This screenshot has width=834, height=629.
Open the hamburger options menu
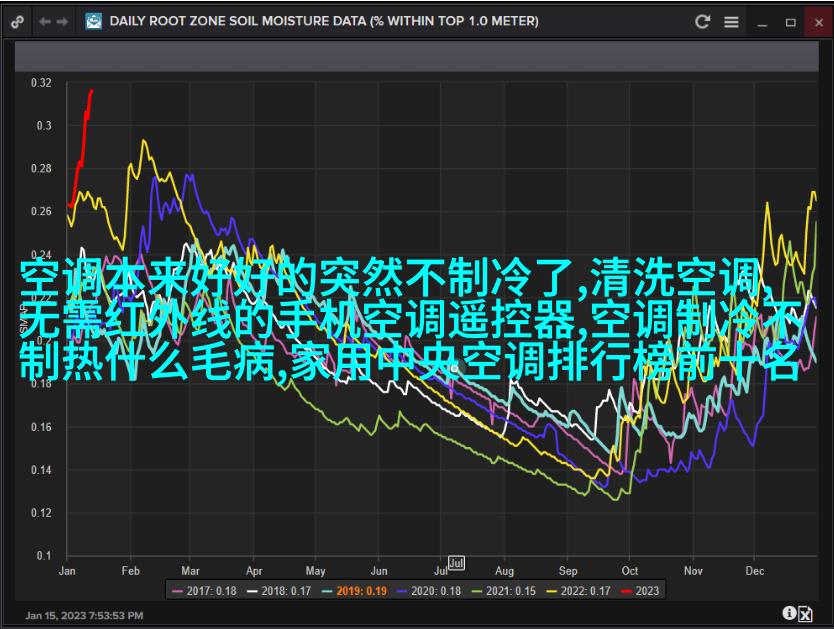tap(731, 21)
